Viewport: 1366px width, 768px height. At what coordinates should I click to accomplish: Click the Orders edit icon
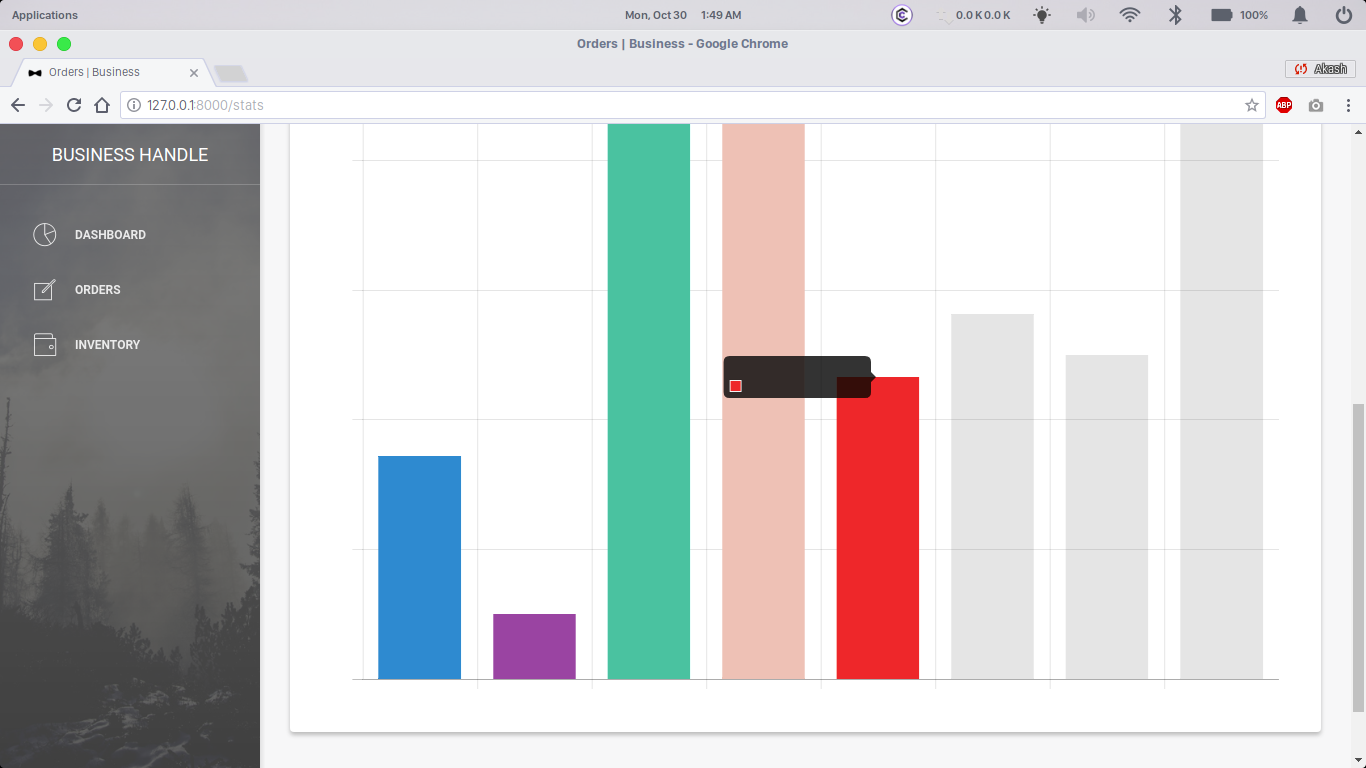[45, 290]
